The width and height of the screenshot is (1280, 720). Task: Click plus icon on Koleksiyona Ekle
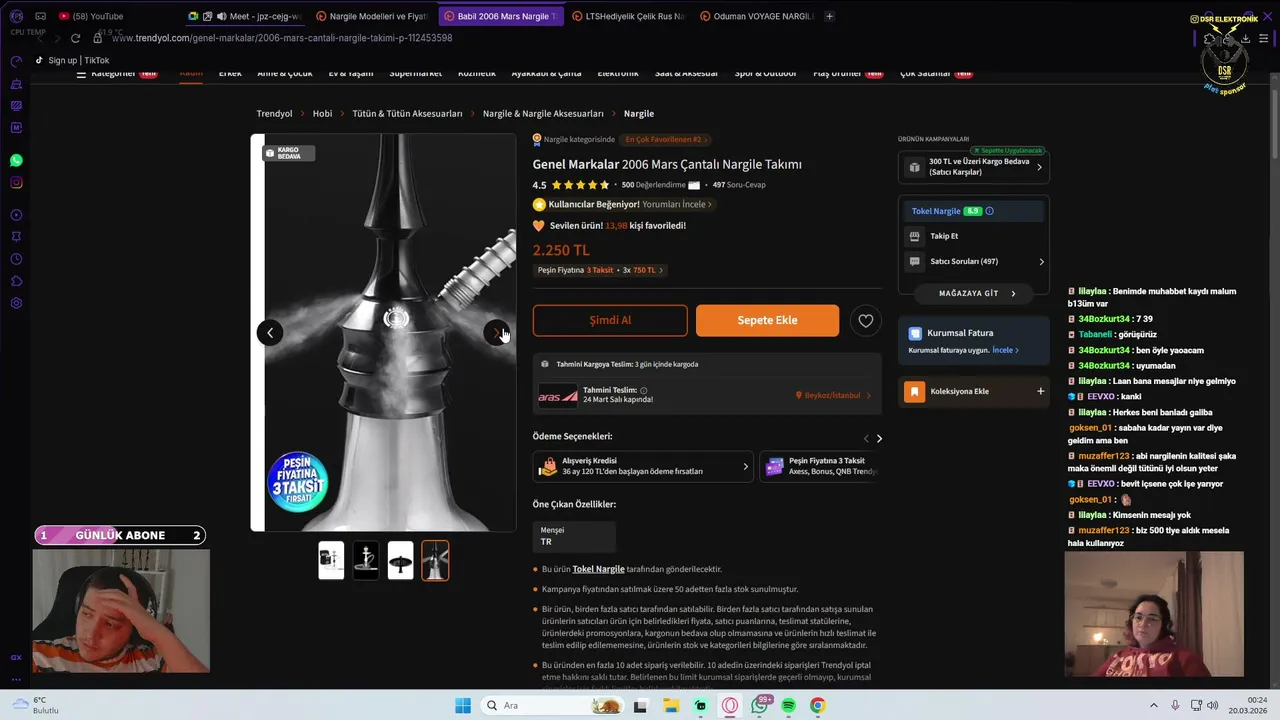(x=1040, y=391)
